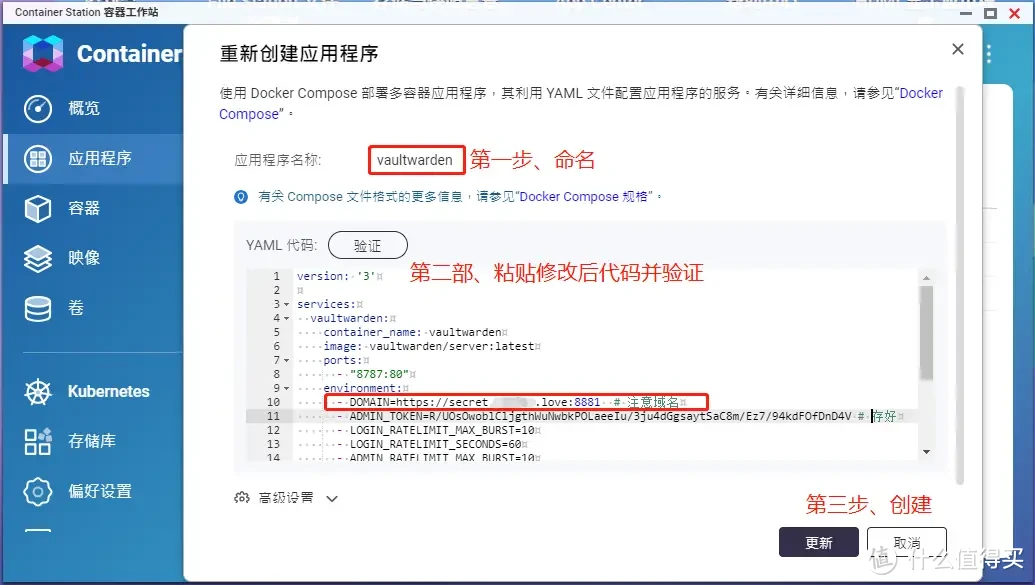Click the 验证 validate button
1035x585 pixels.
[x=368, y=246]
